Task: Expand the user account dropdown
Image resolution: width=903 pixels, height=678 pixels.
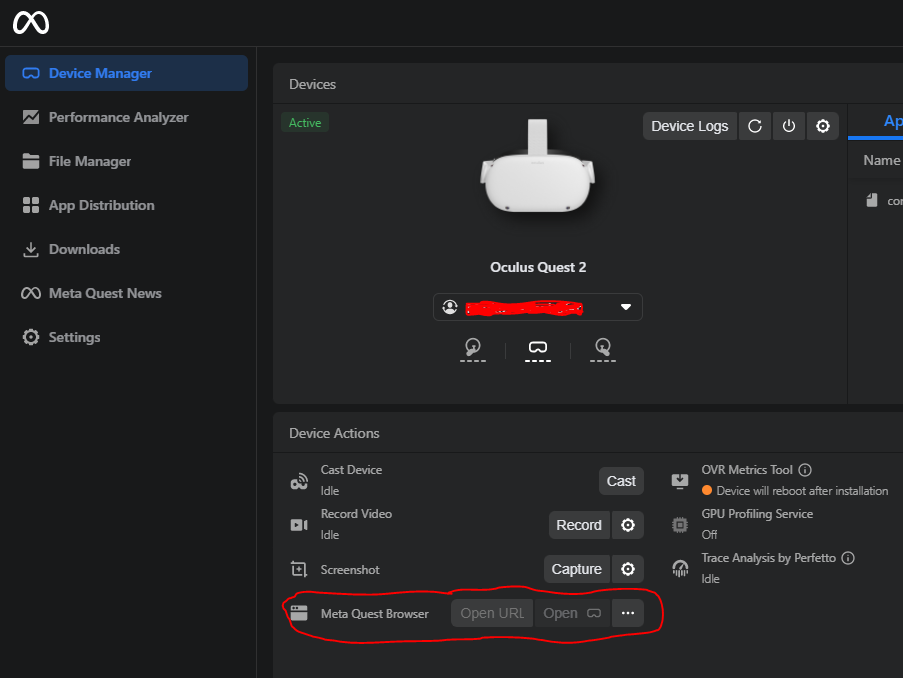Action: coord(537,307)
